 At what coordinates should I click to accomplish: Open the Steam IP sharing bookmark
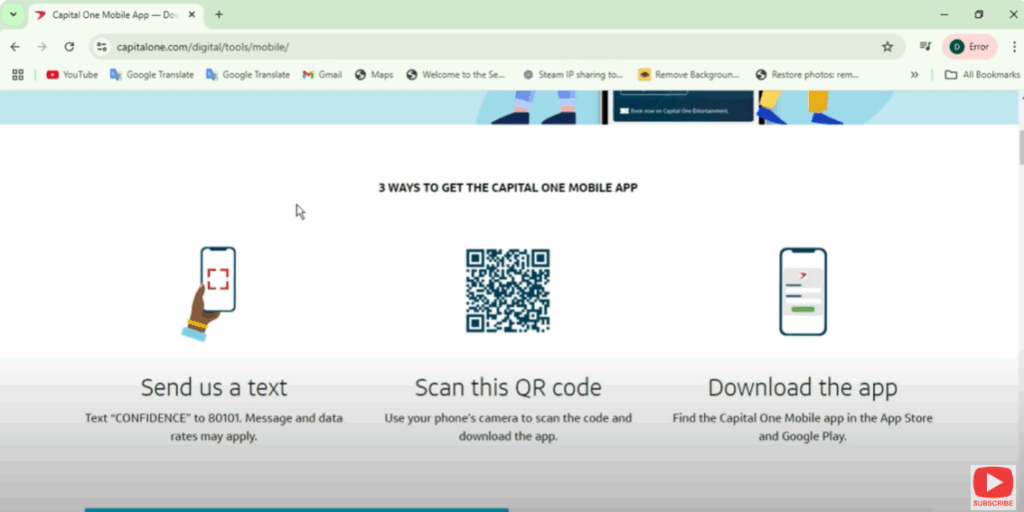(x=573, y=74)
